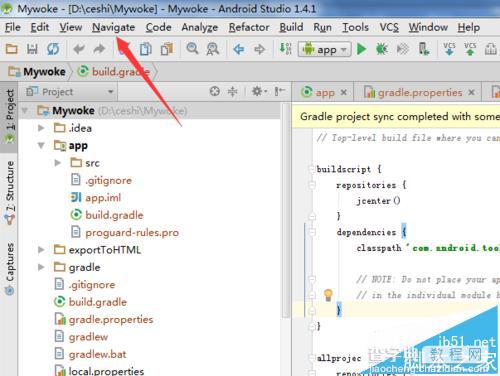Click the Synchronize refresh icon

tap(53, 49)
